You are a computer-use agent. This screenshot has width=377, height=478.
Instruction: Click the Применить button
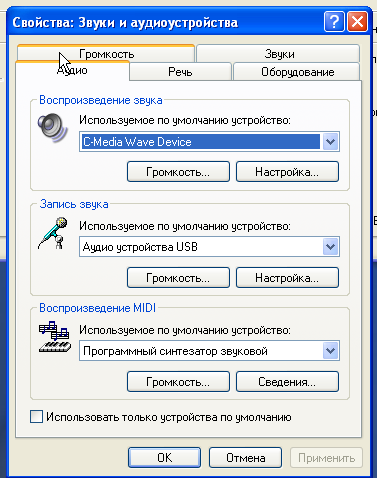[326, 458]
